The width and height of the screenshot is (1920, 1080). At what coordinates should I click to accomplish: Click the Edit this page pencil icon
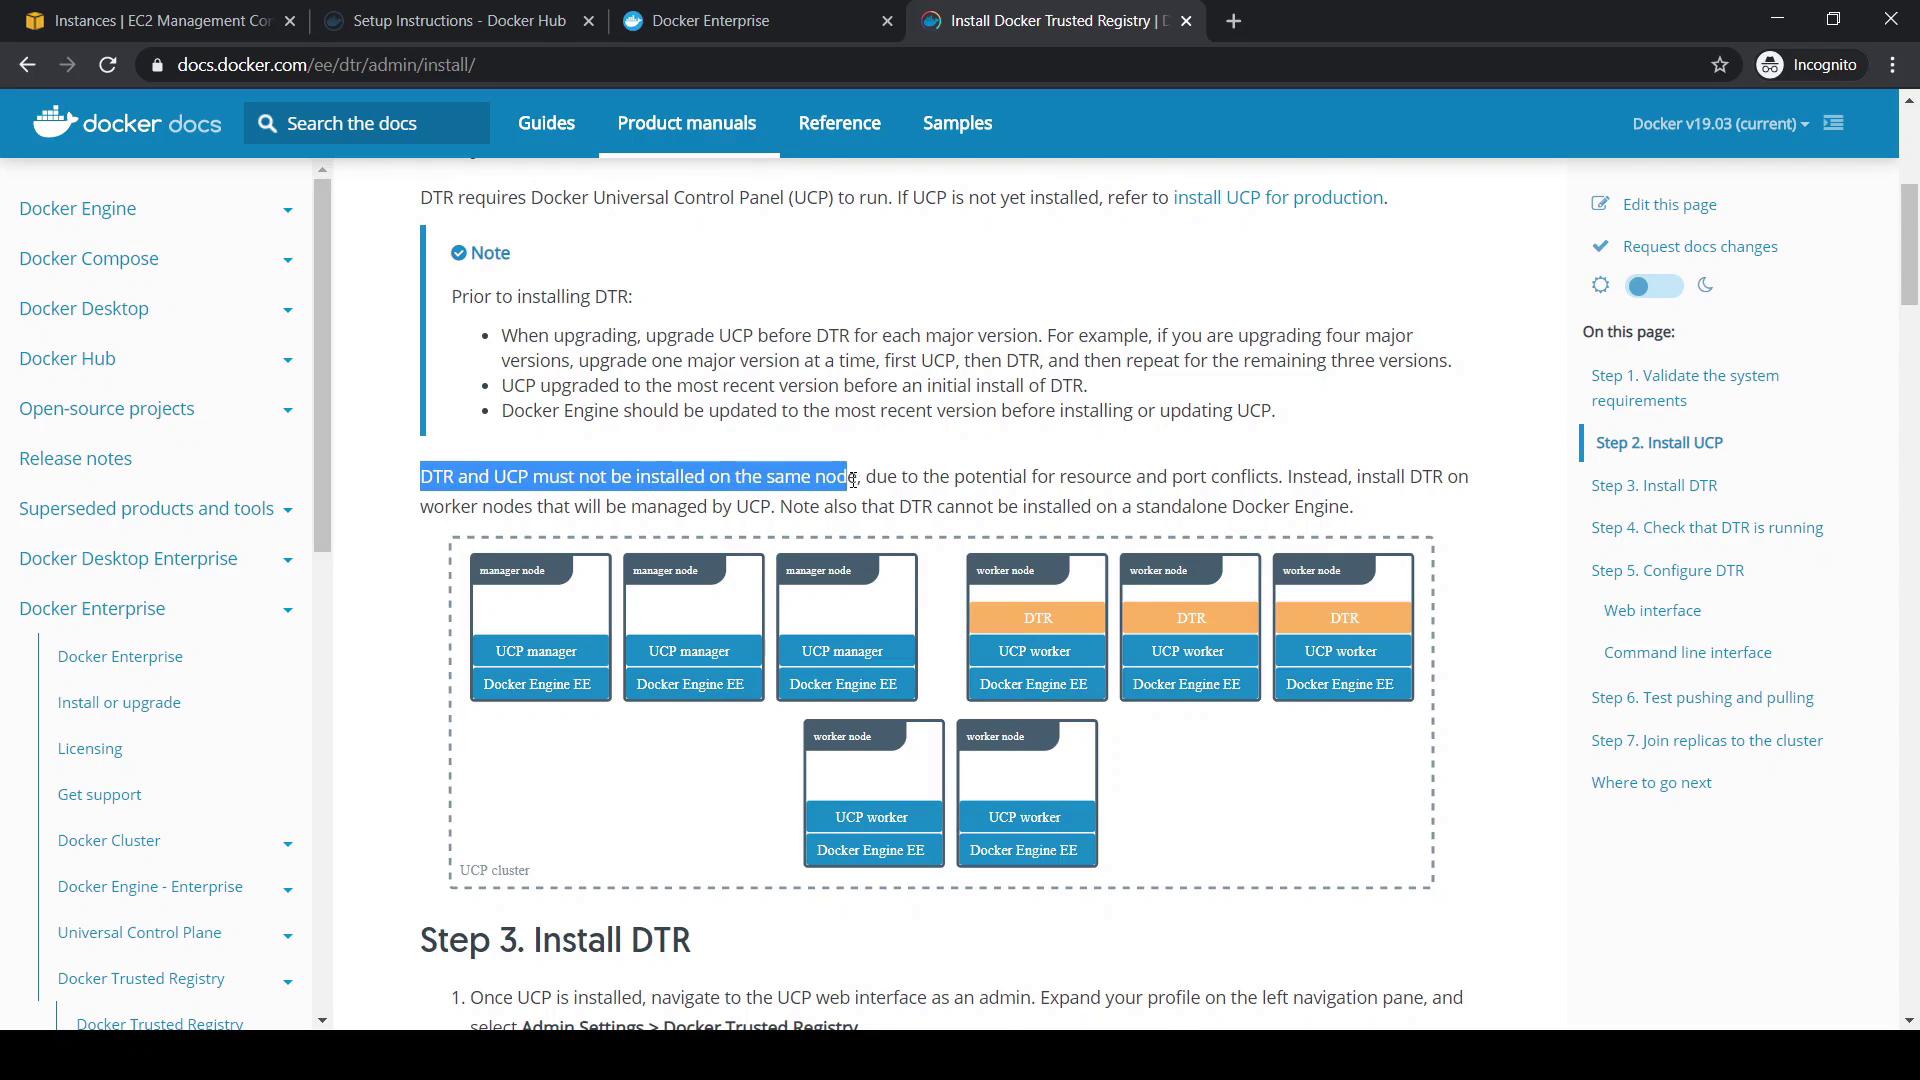[x=1600, y=204]
